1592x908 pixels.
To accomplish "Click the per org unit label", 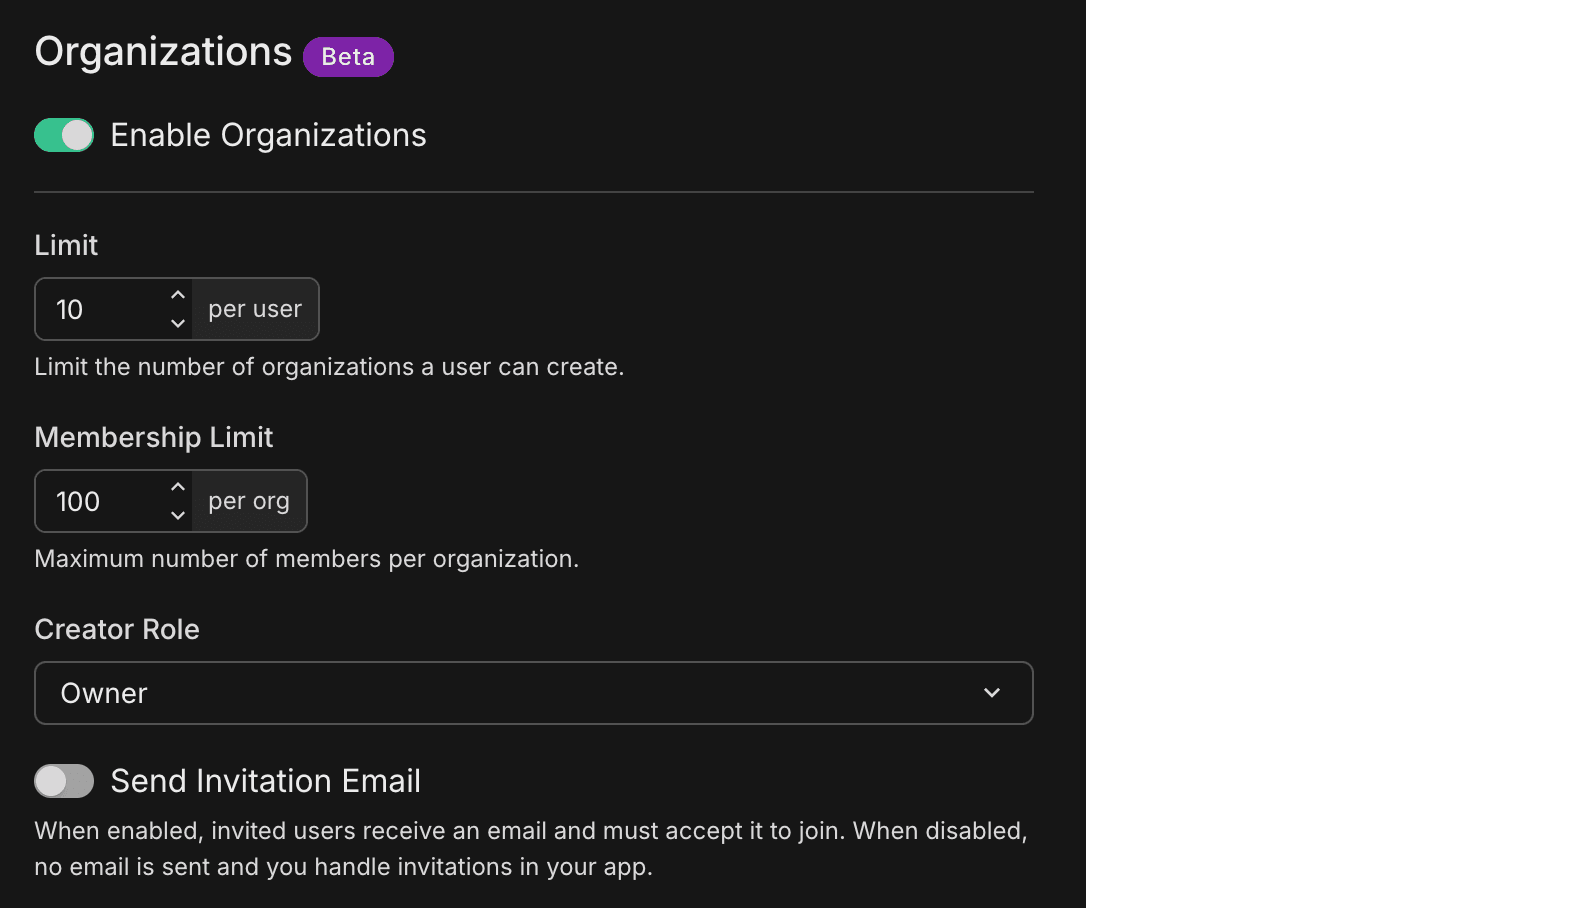I will click(x=248, y=501).
